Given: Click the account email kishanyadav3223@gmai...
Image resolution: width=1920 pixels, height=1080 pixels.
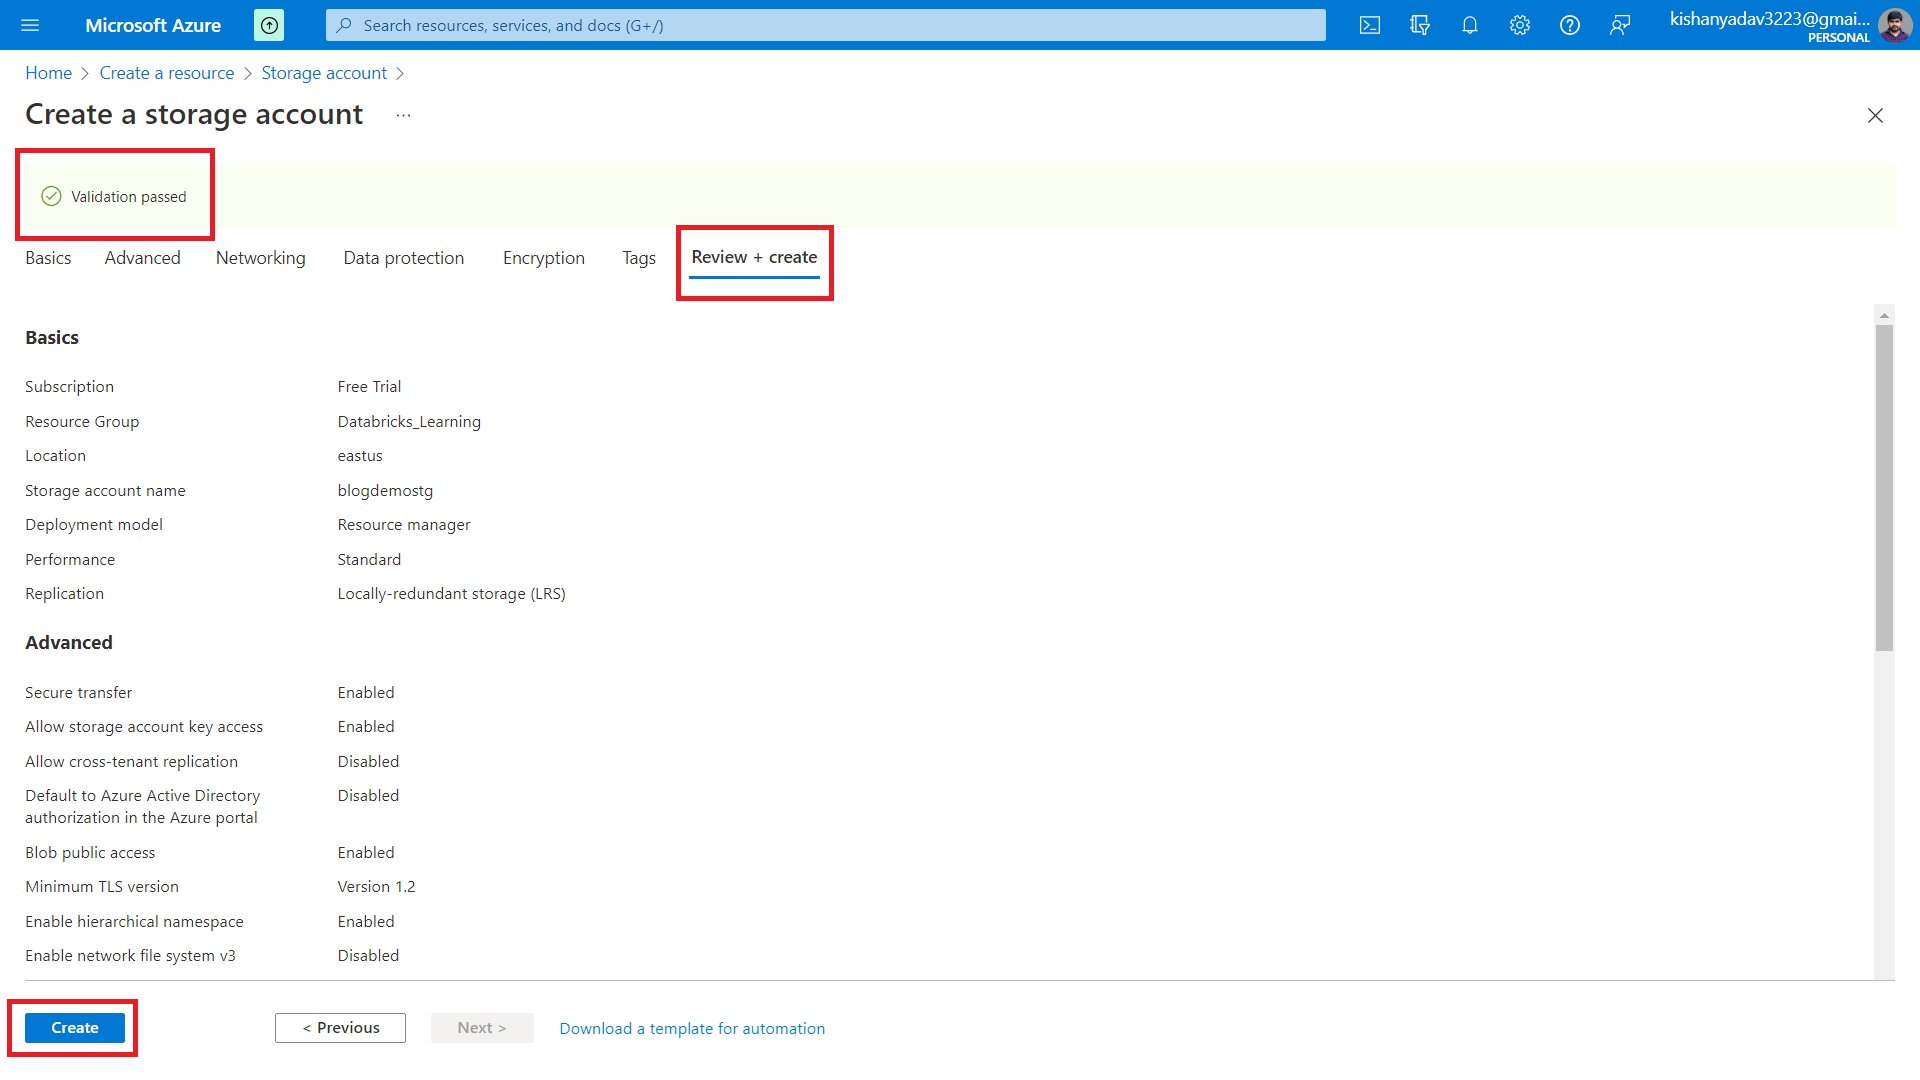Looking at the screenshot, I should click(x=1769, y=19).
